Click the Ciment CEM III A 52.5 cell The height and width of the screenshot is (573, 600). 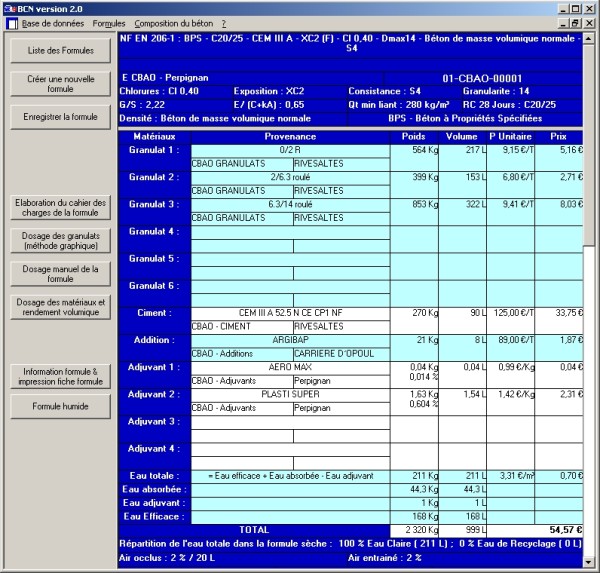(x=292, y=313)
